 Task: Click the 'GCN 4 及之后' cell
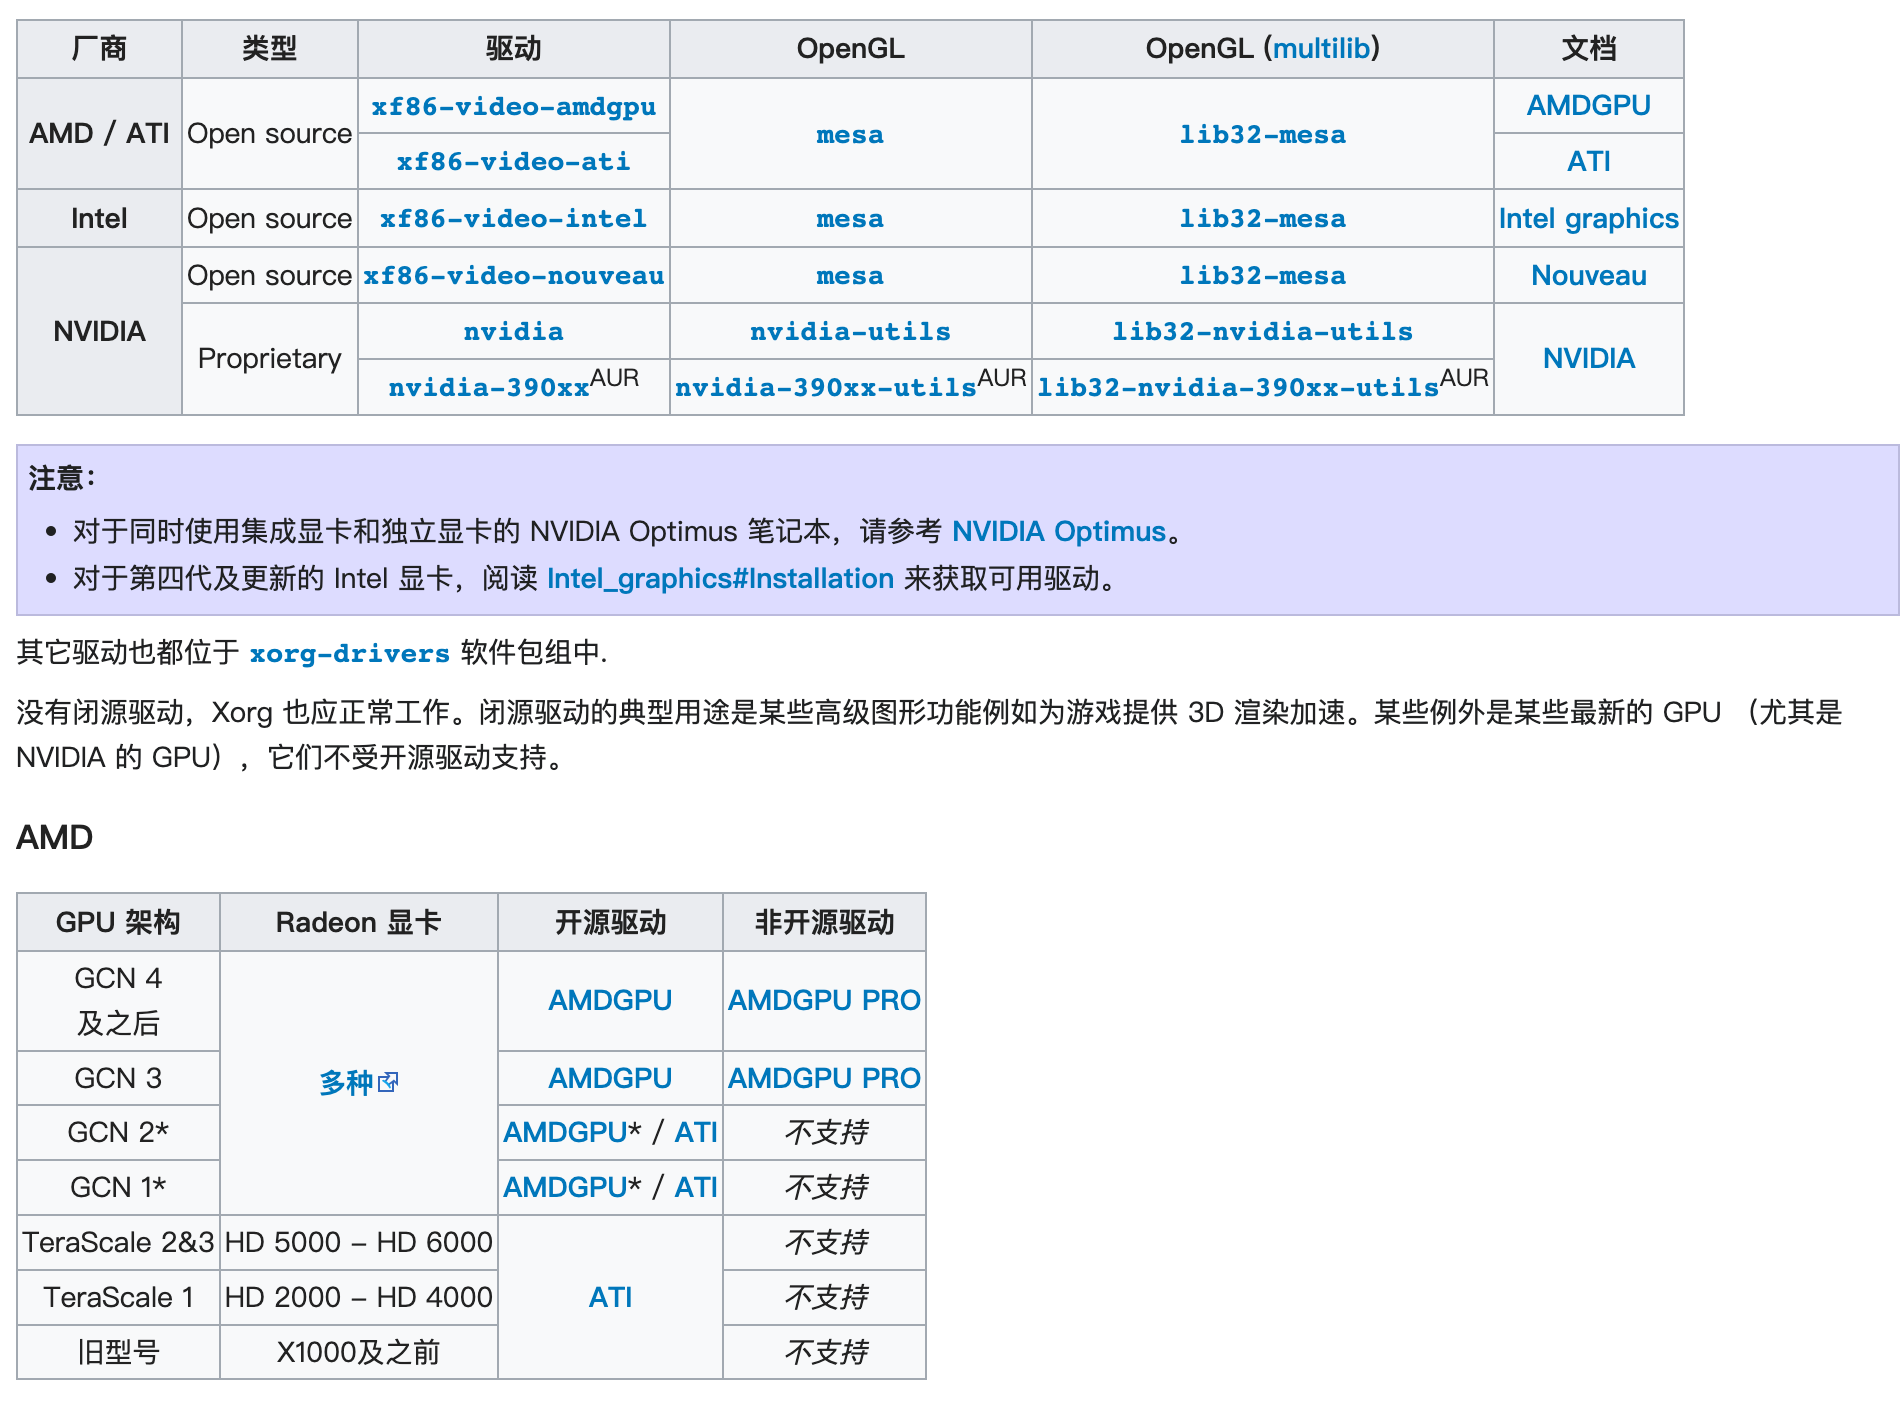118,1000
